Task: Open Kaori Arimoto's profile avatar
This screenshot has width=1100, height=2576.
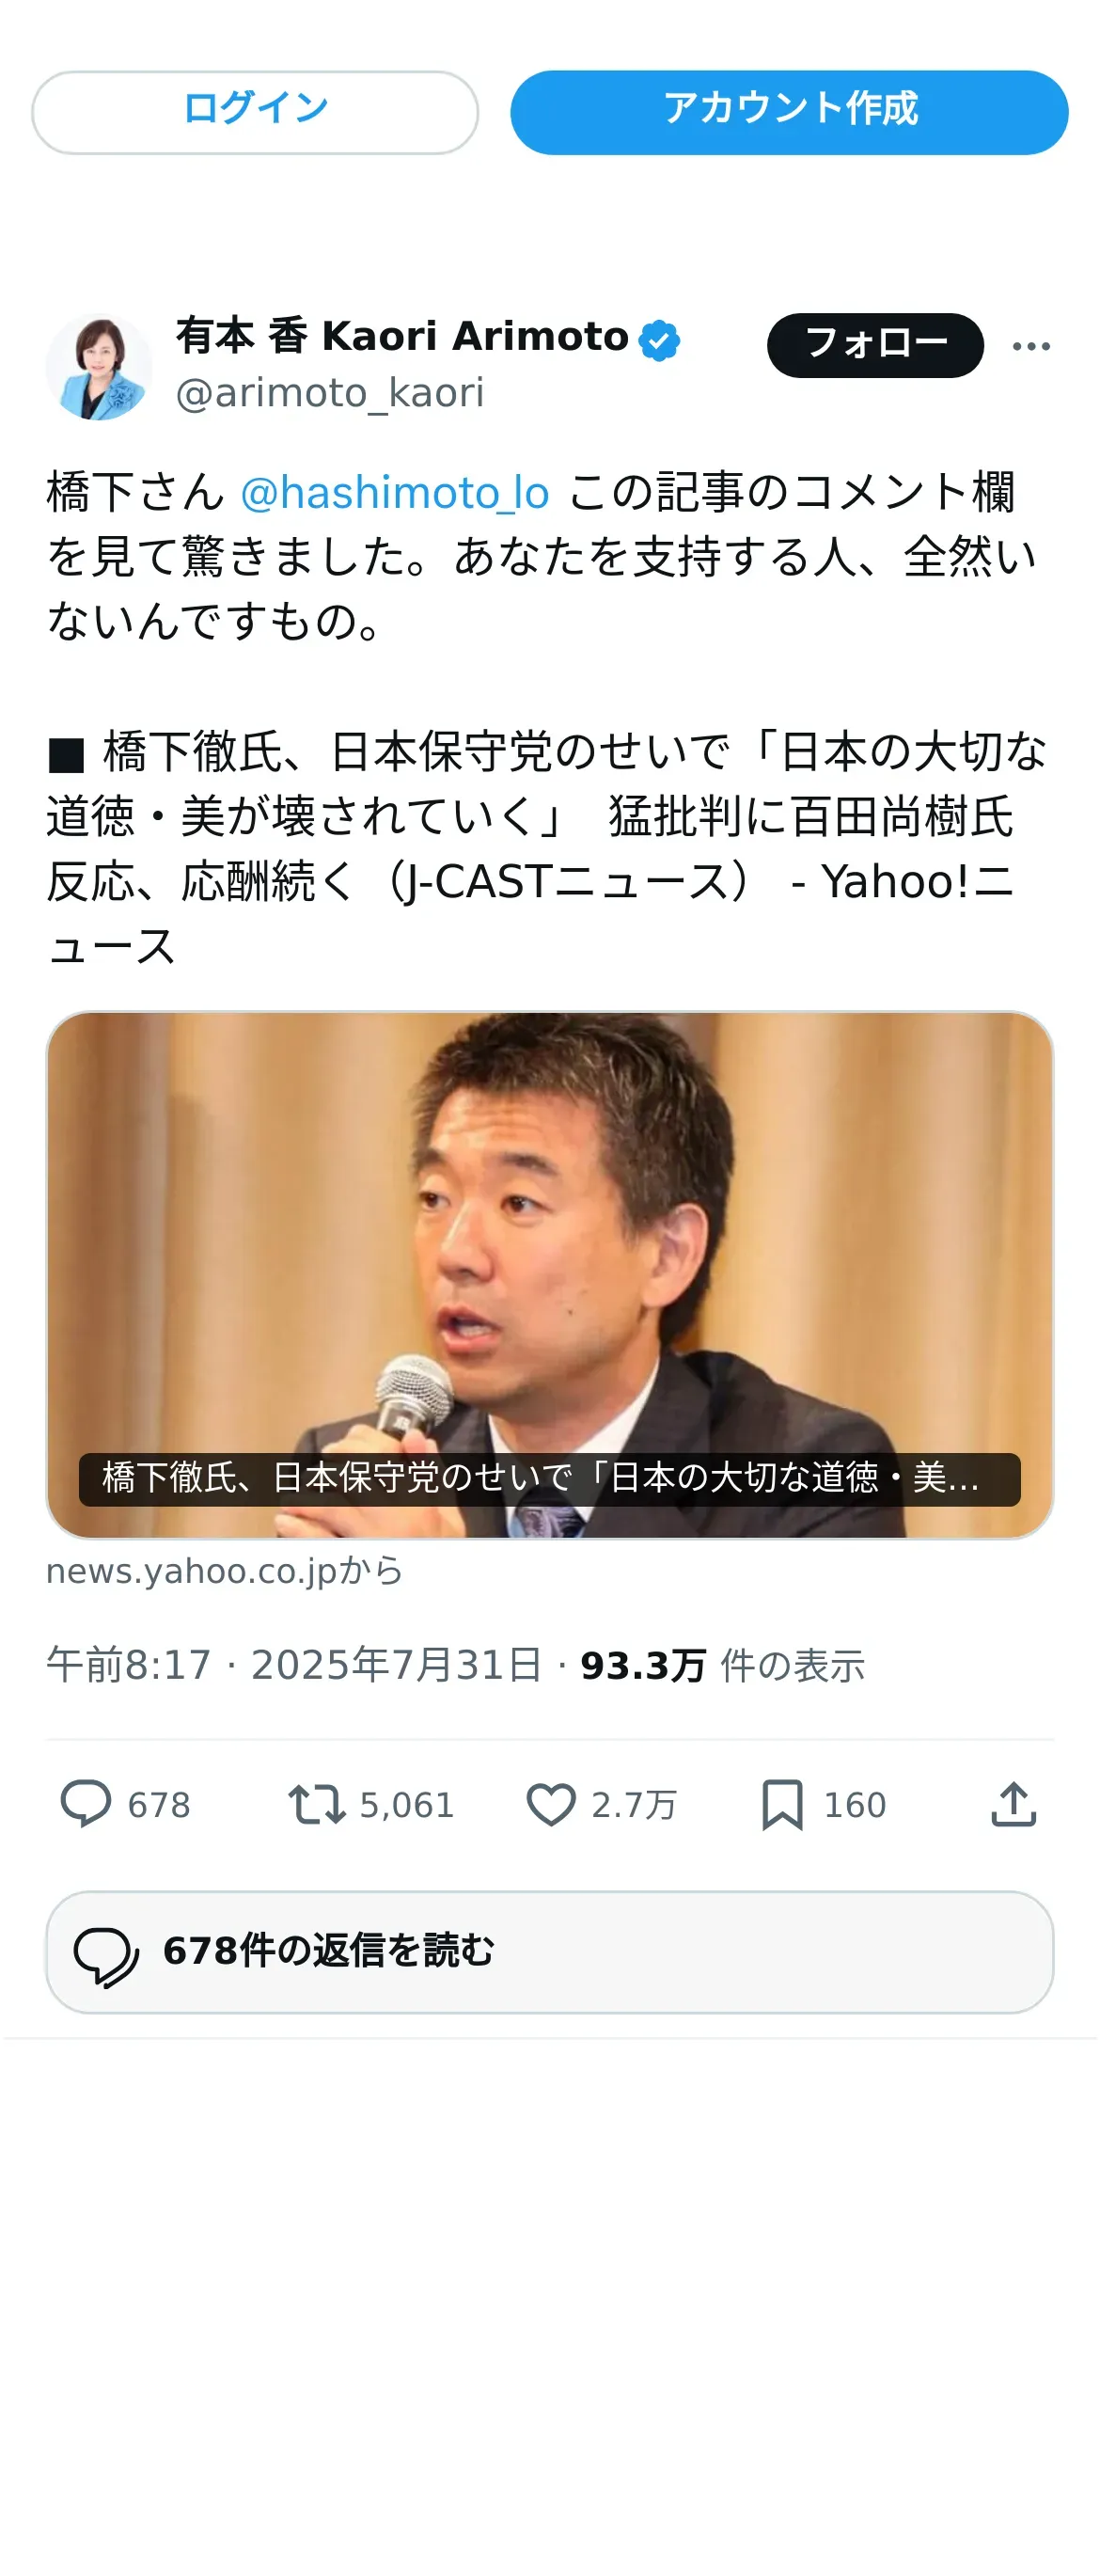Action: coord(99,366)
